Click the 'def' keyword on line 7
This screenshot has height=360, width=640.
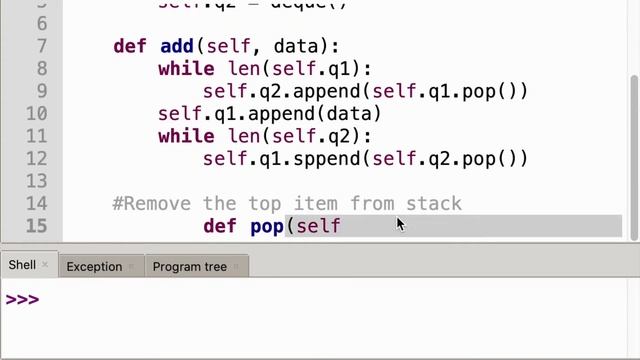coord(130,46)
